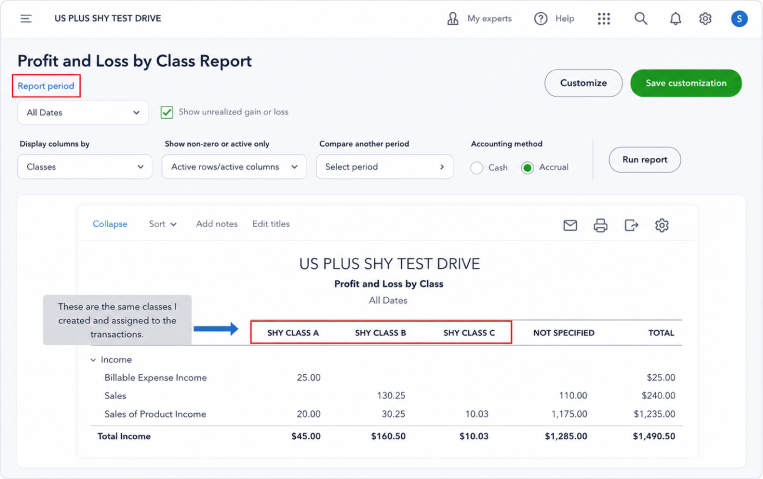This screenshot has height=479, width=763.
Task: Open the hamburger navigation menu
Action: click(26, 18)
